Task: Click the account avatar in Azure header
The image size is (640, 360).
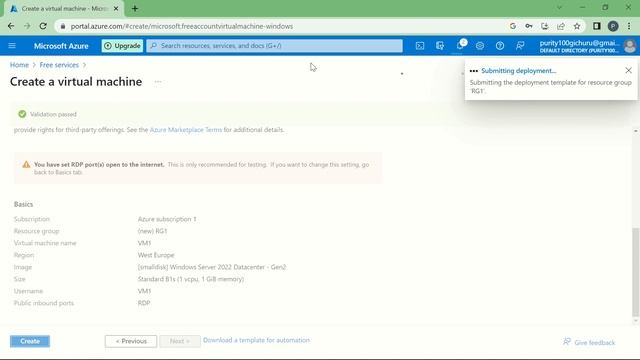Action: point(630,46)
